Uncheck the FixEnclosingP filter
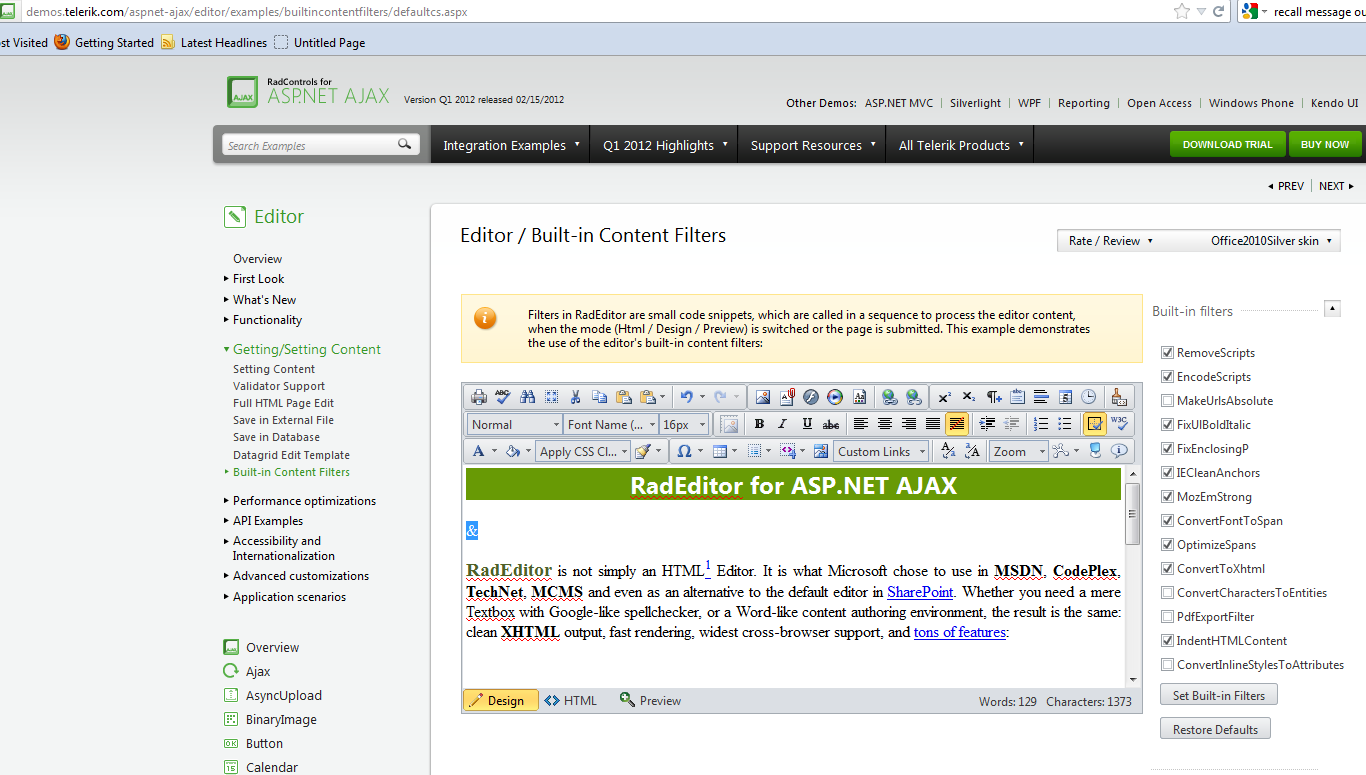The image size is (1366, 775). coord(1167,449)
